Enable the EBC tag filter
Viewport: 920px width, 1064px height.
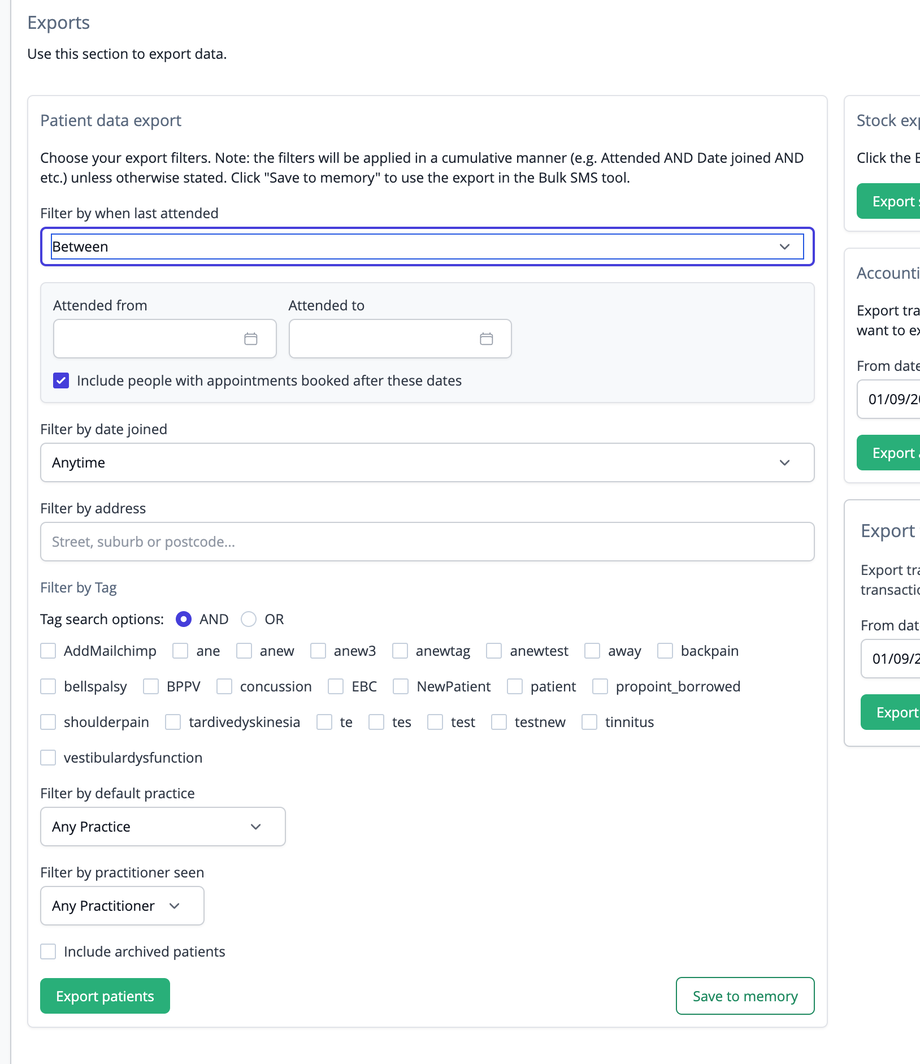tap(336, 686)
